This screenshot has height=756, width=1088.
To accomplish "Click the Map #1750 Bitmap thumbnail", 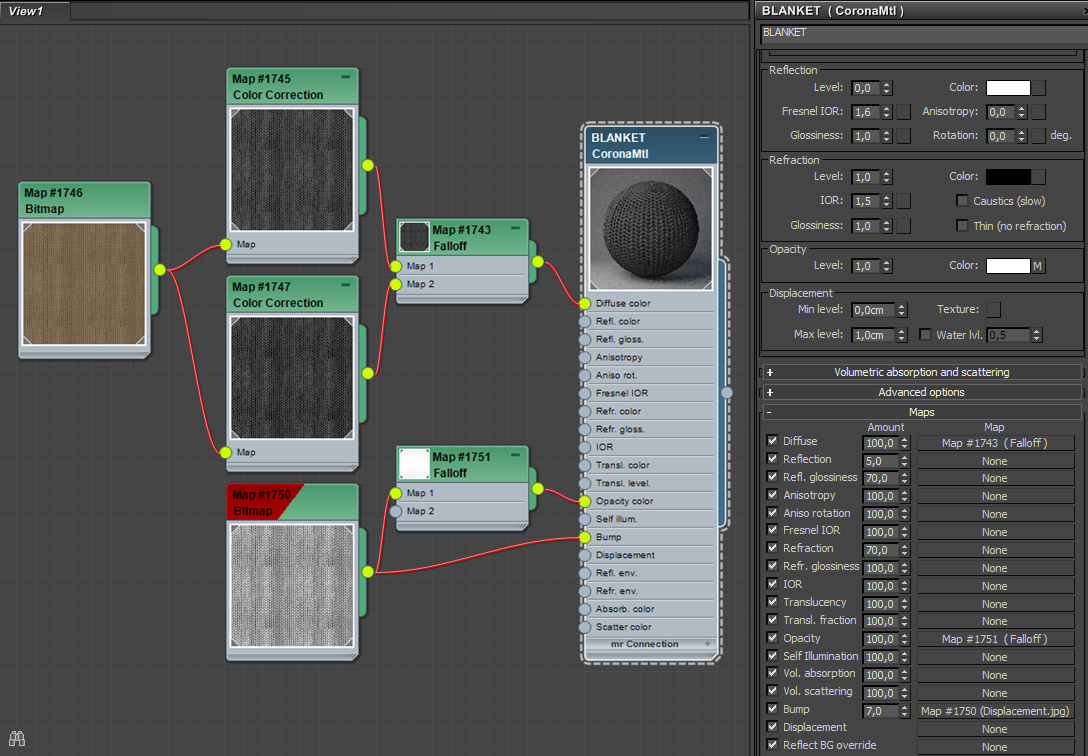I will point(292,585).
